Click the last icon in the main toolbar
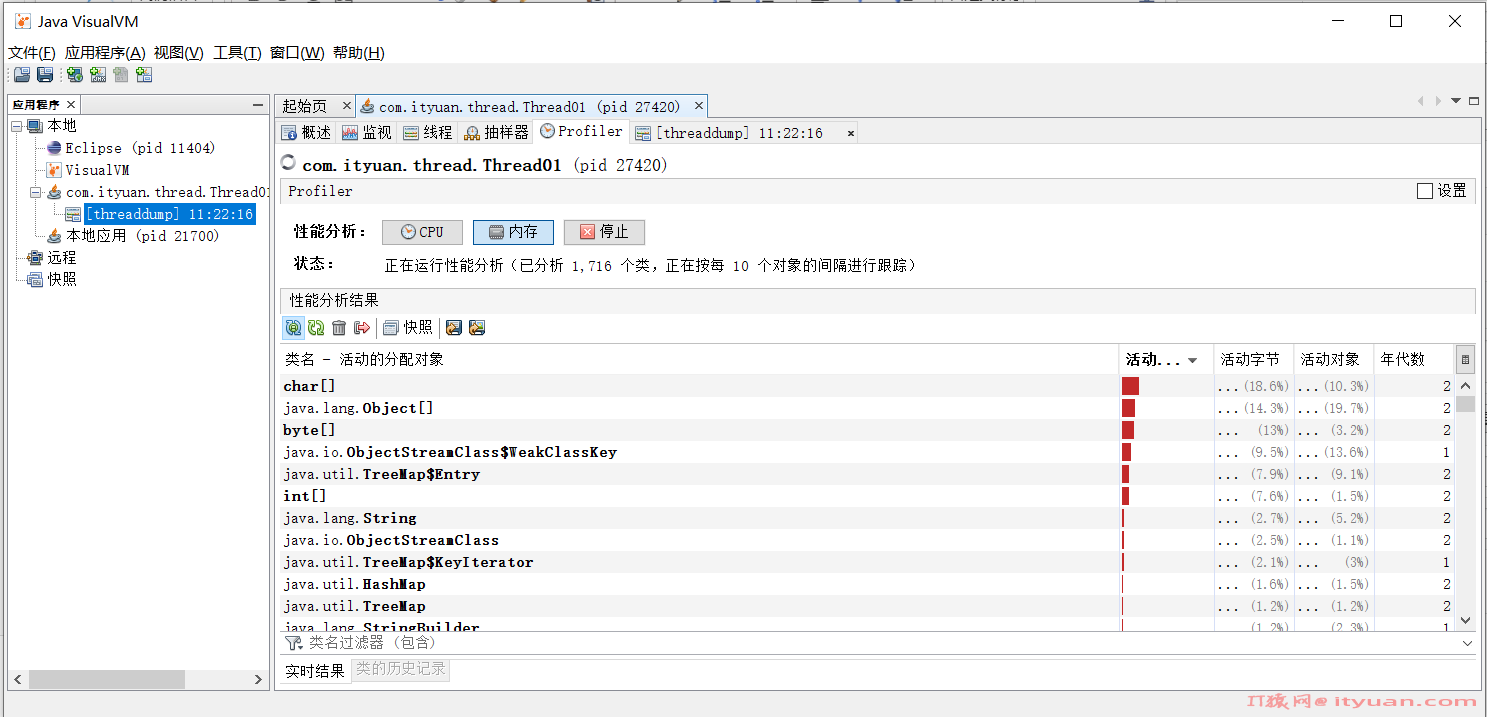This screenshot has width=1487, height=717. (x=144, y=75)
